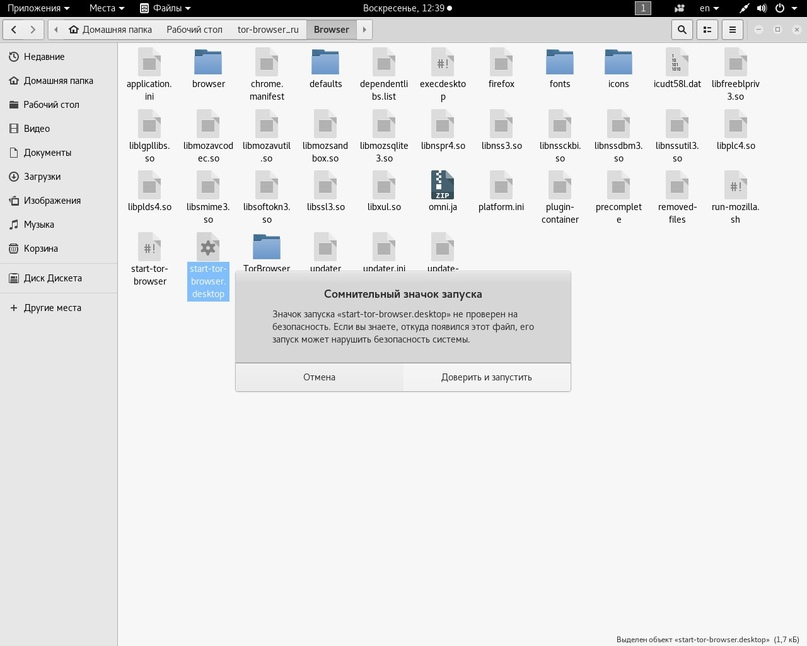Image resolution: width=807 pixels, height=646 pixels.
Task: Select the 'libmozsandbox.so' file
Action: click(325, 136)
